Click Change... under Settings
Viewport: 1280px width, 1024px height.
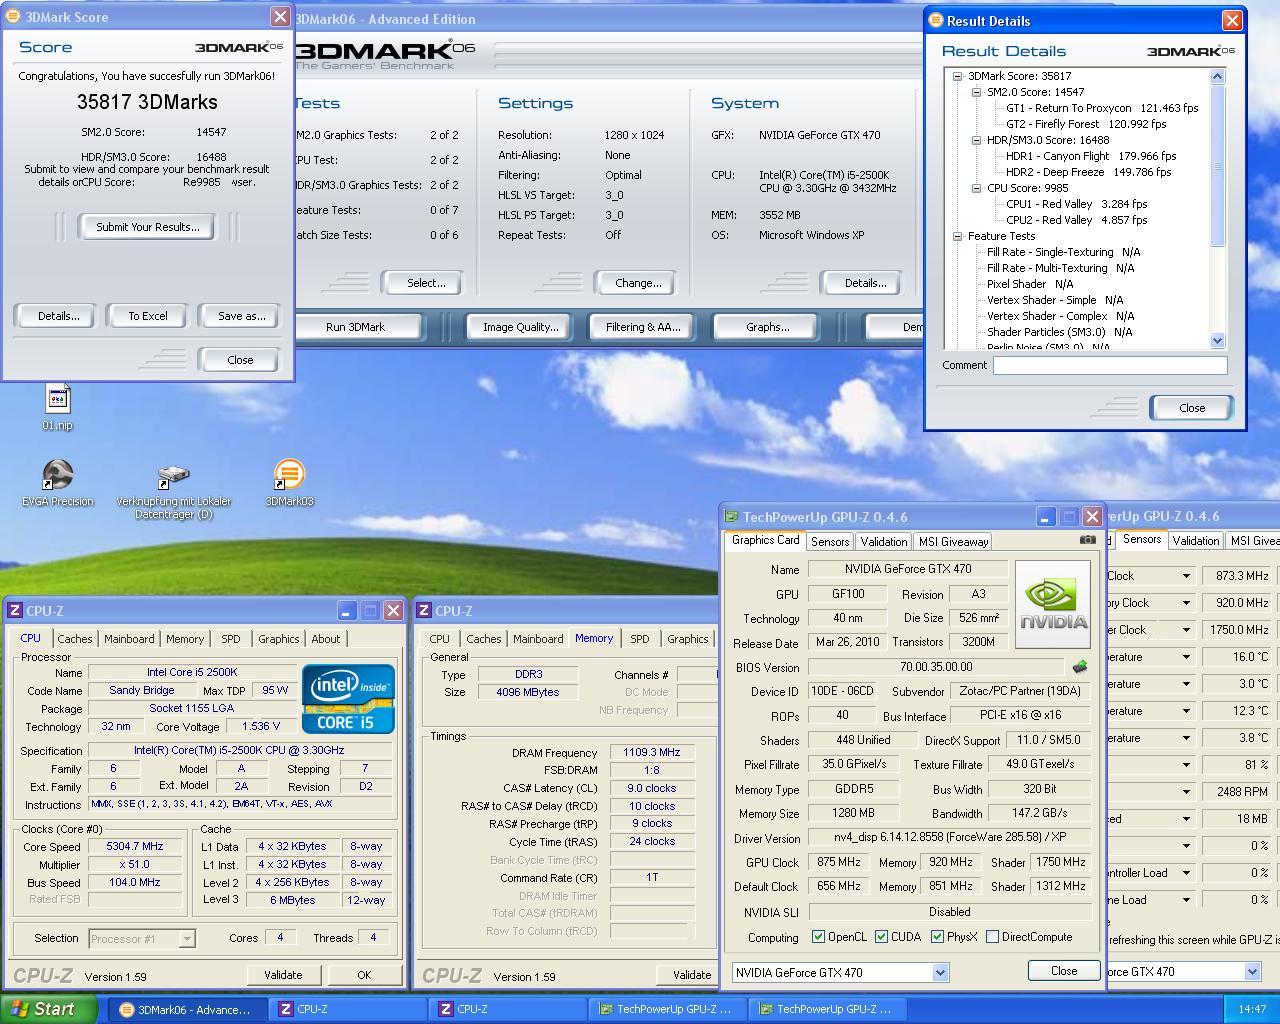638,283
